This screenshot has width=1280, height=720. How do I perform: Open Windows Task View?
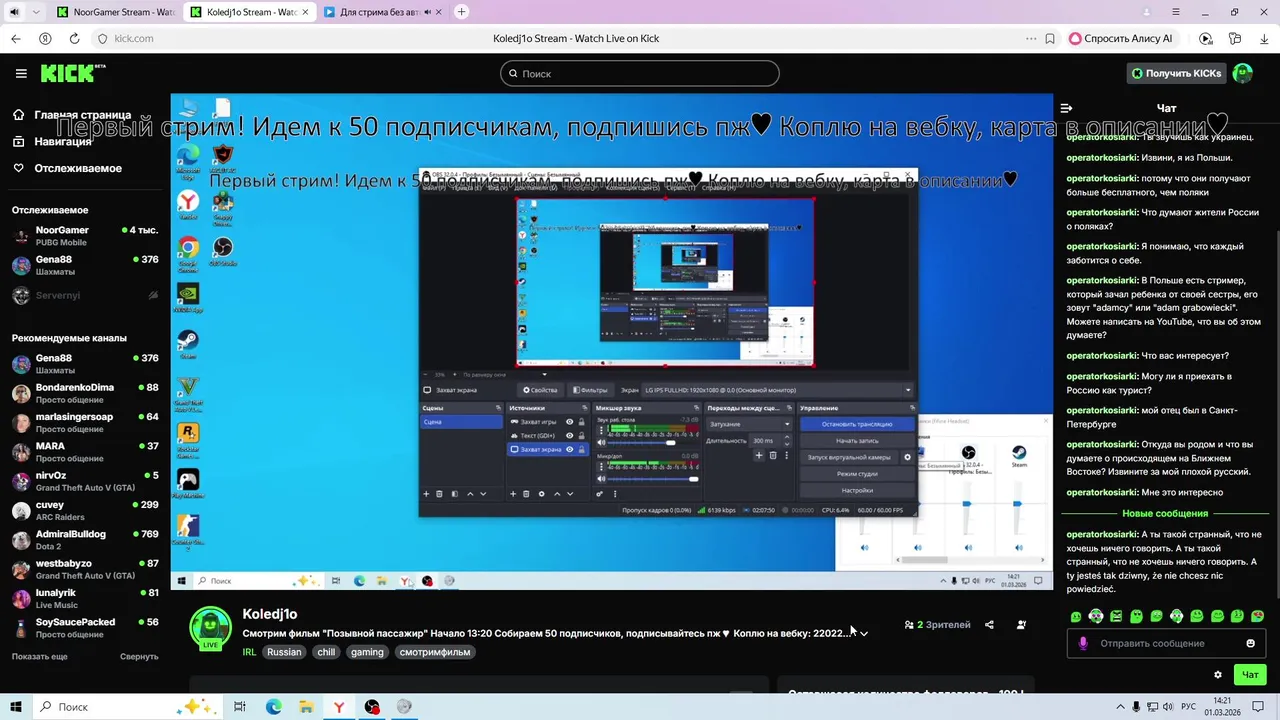coord(240,706)
